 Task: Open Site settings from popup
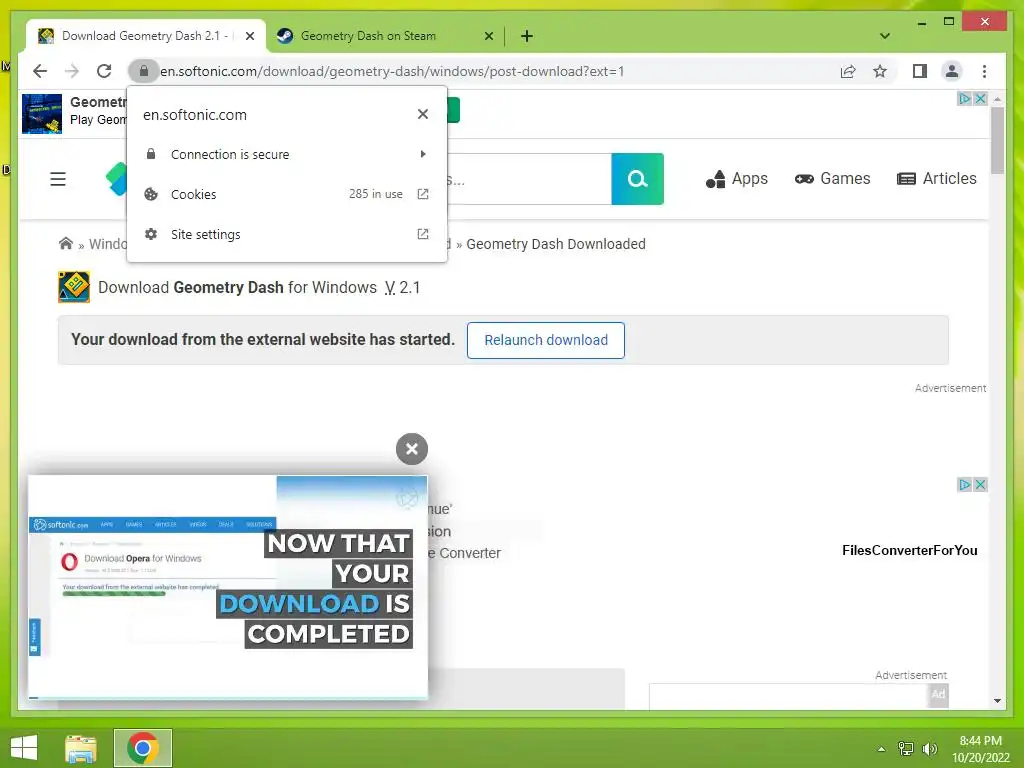click(287, 234)
